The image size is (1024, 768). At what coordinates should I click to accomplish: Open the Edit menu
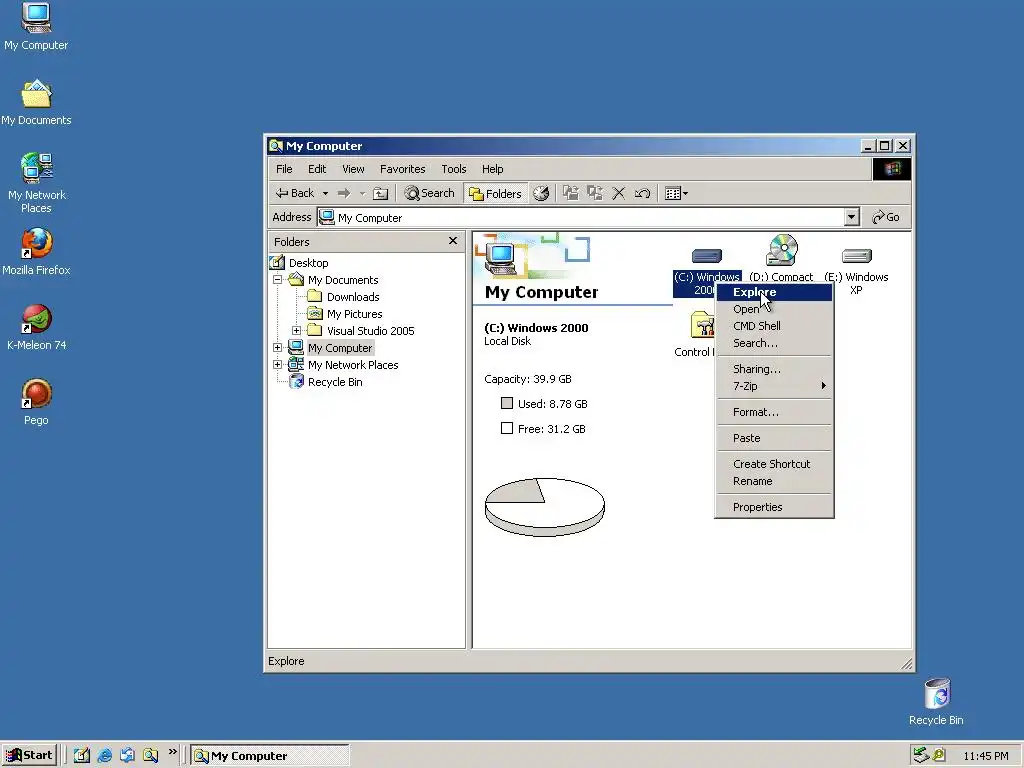[x=317, y=169]
